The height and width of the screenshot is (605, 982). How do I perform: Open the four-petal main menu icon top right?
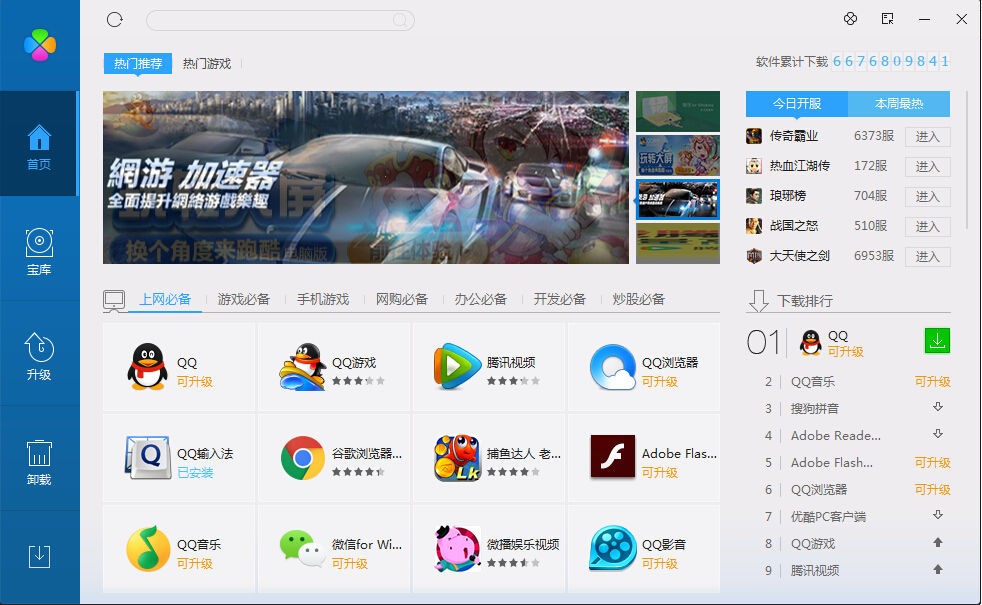pyautogui.click(x=851, y=19)
